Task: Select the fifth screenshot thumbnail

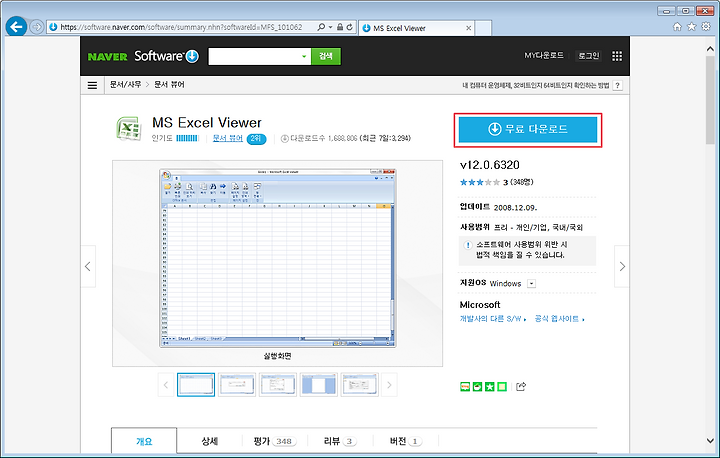Action: tap(360, 384)
